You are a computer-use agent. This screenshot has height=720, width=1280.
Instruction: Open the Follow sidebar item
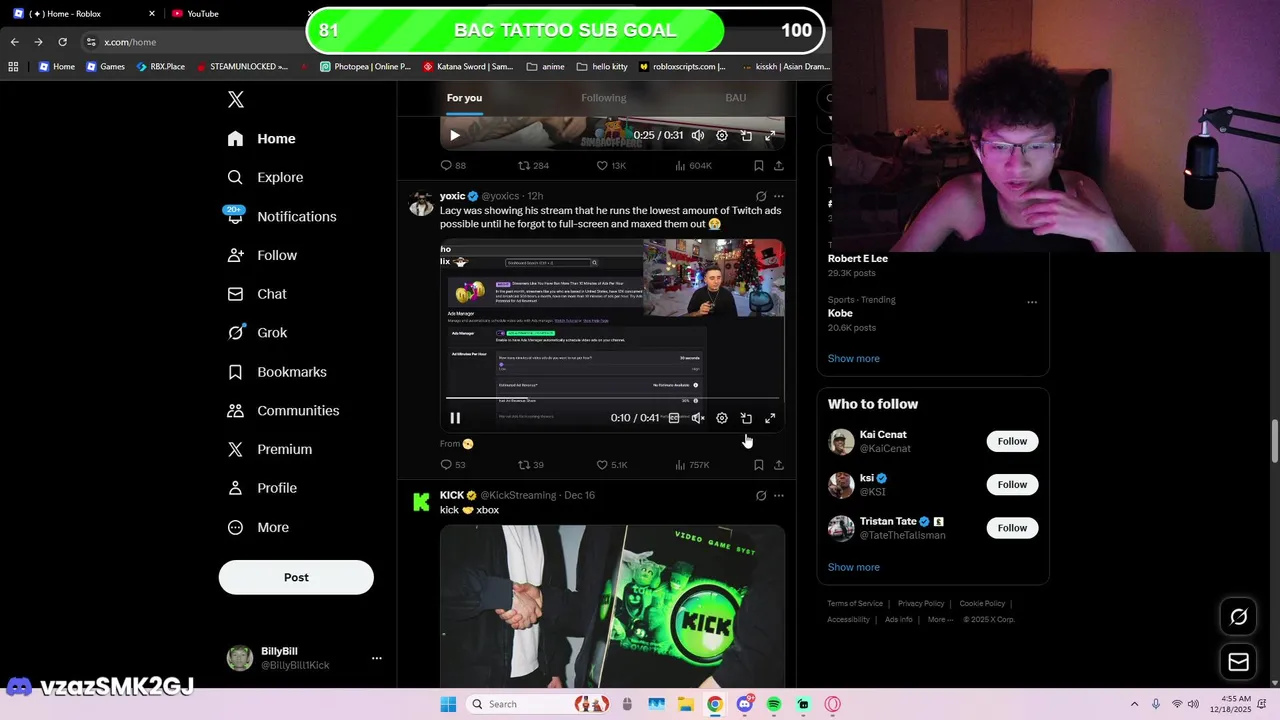(262, 255)
